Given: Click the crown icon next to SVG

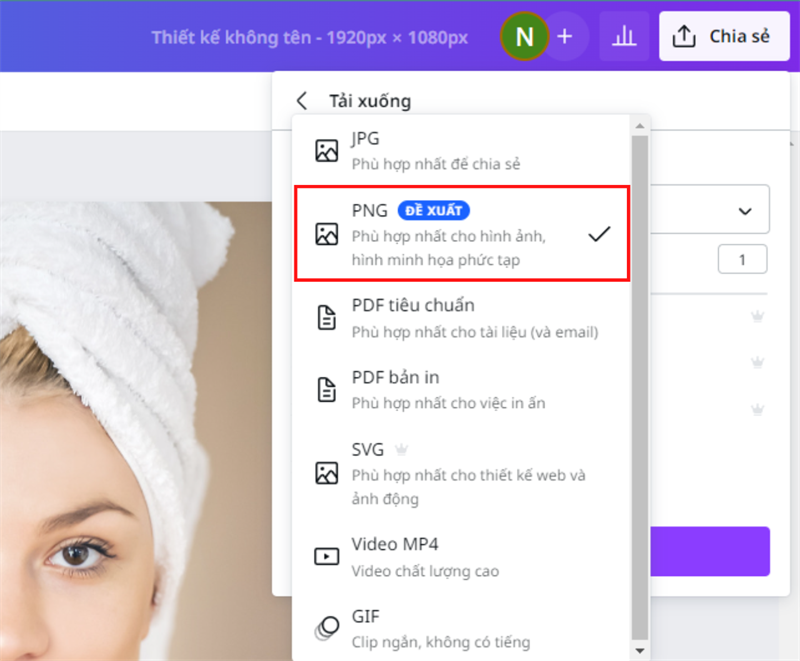Looking at the screenshot, I should pos(400,449).
